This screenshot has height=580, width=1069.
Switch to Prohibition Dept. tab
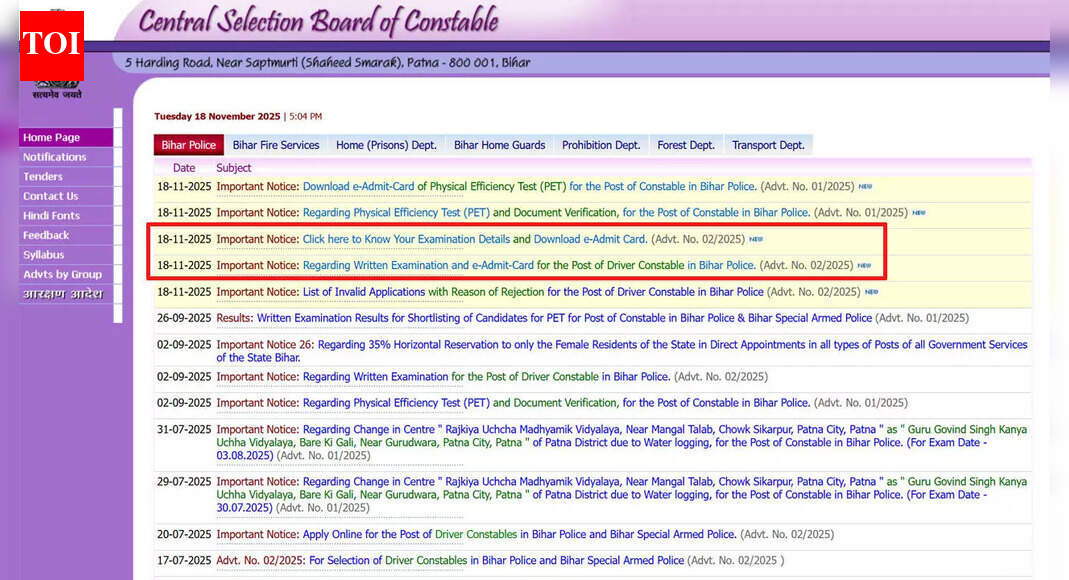600,145
